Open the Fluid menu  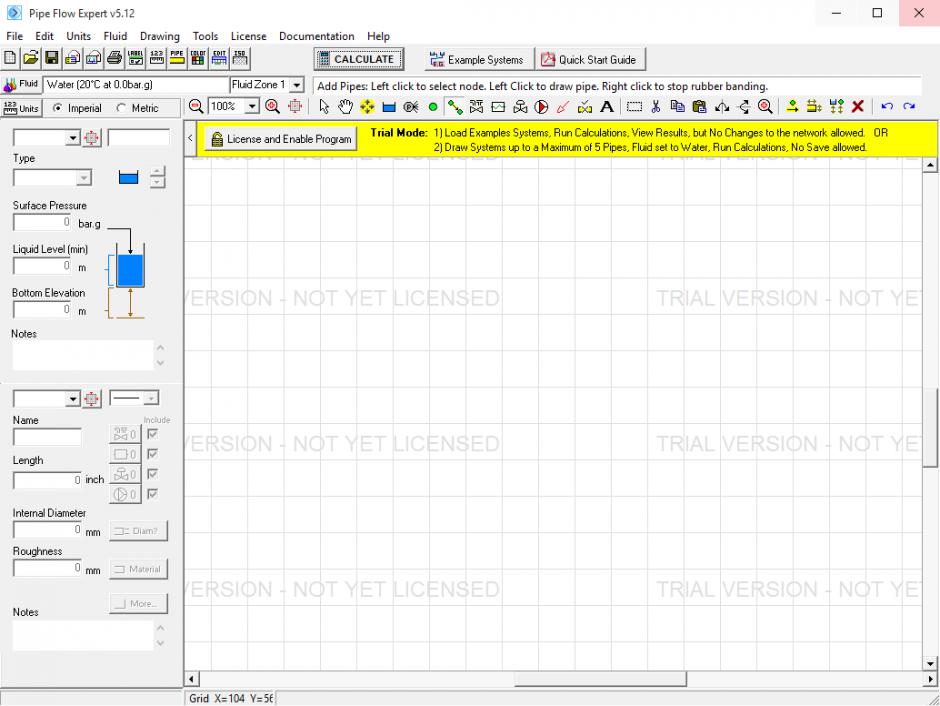[x=115, y=36]
